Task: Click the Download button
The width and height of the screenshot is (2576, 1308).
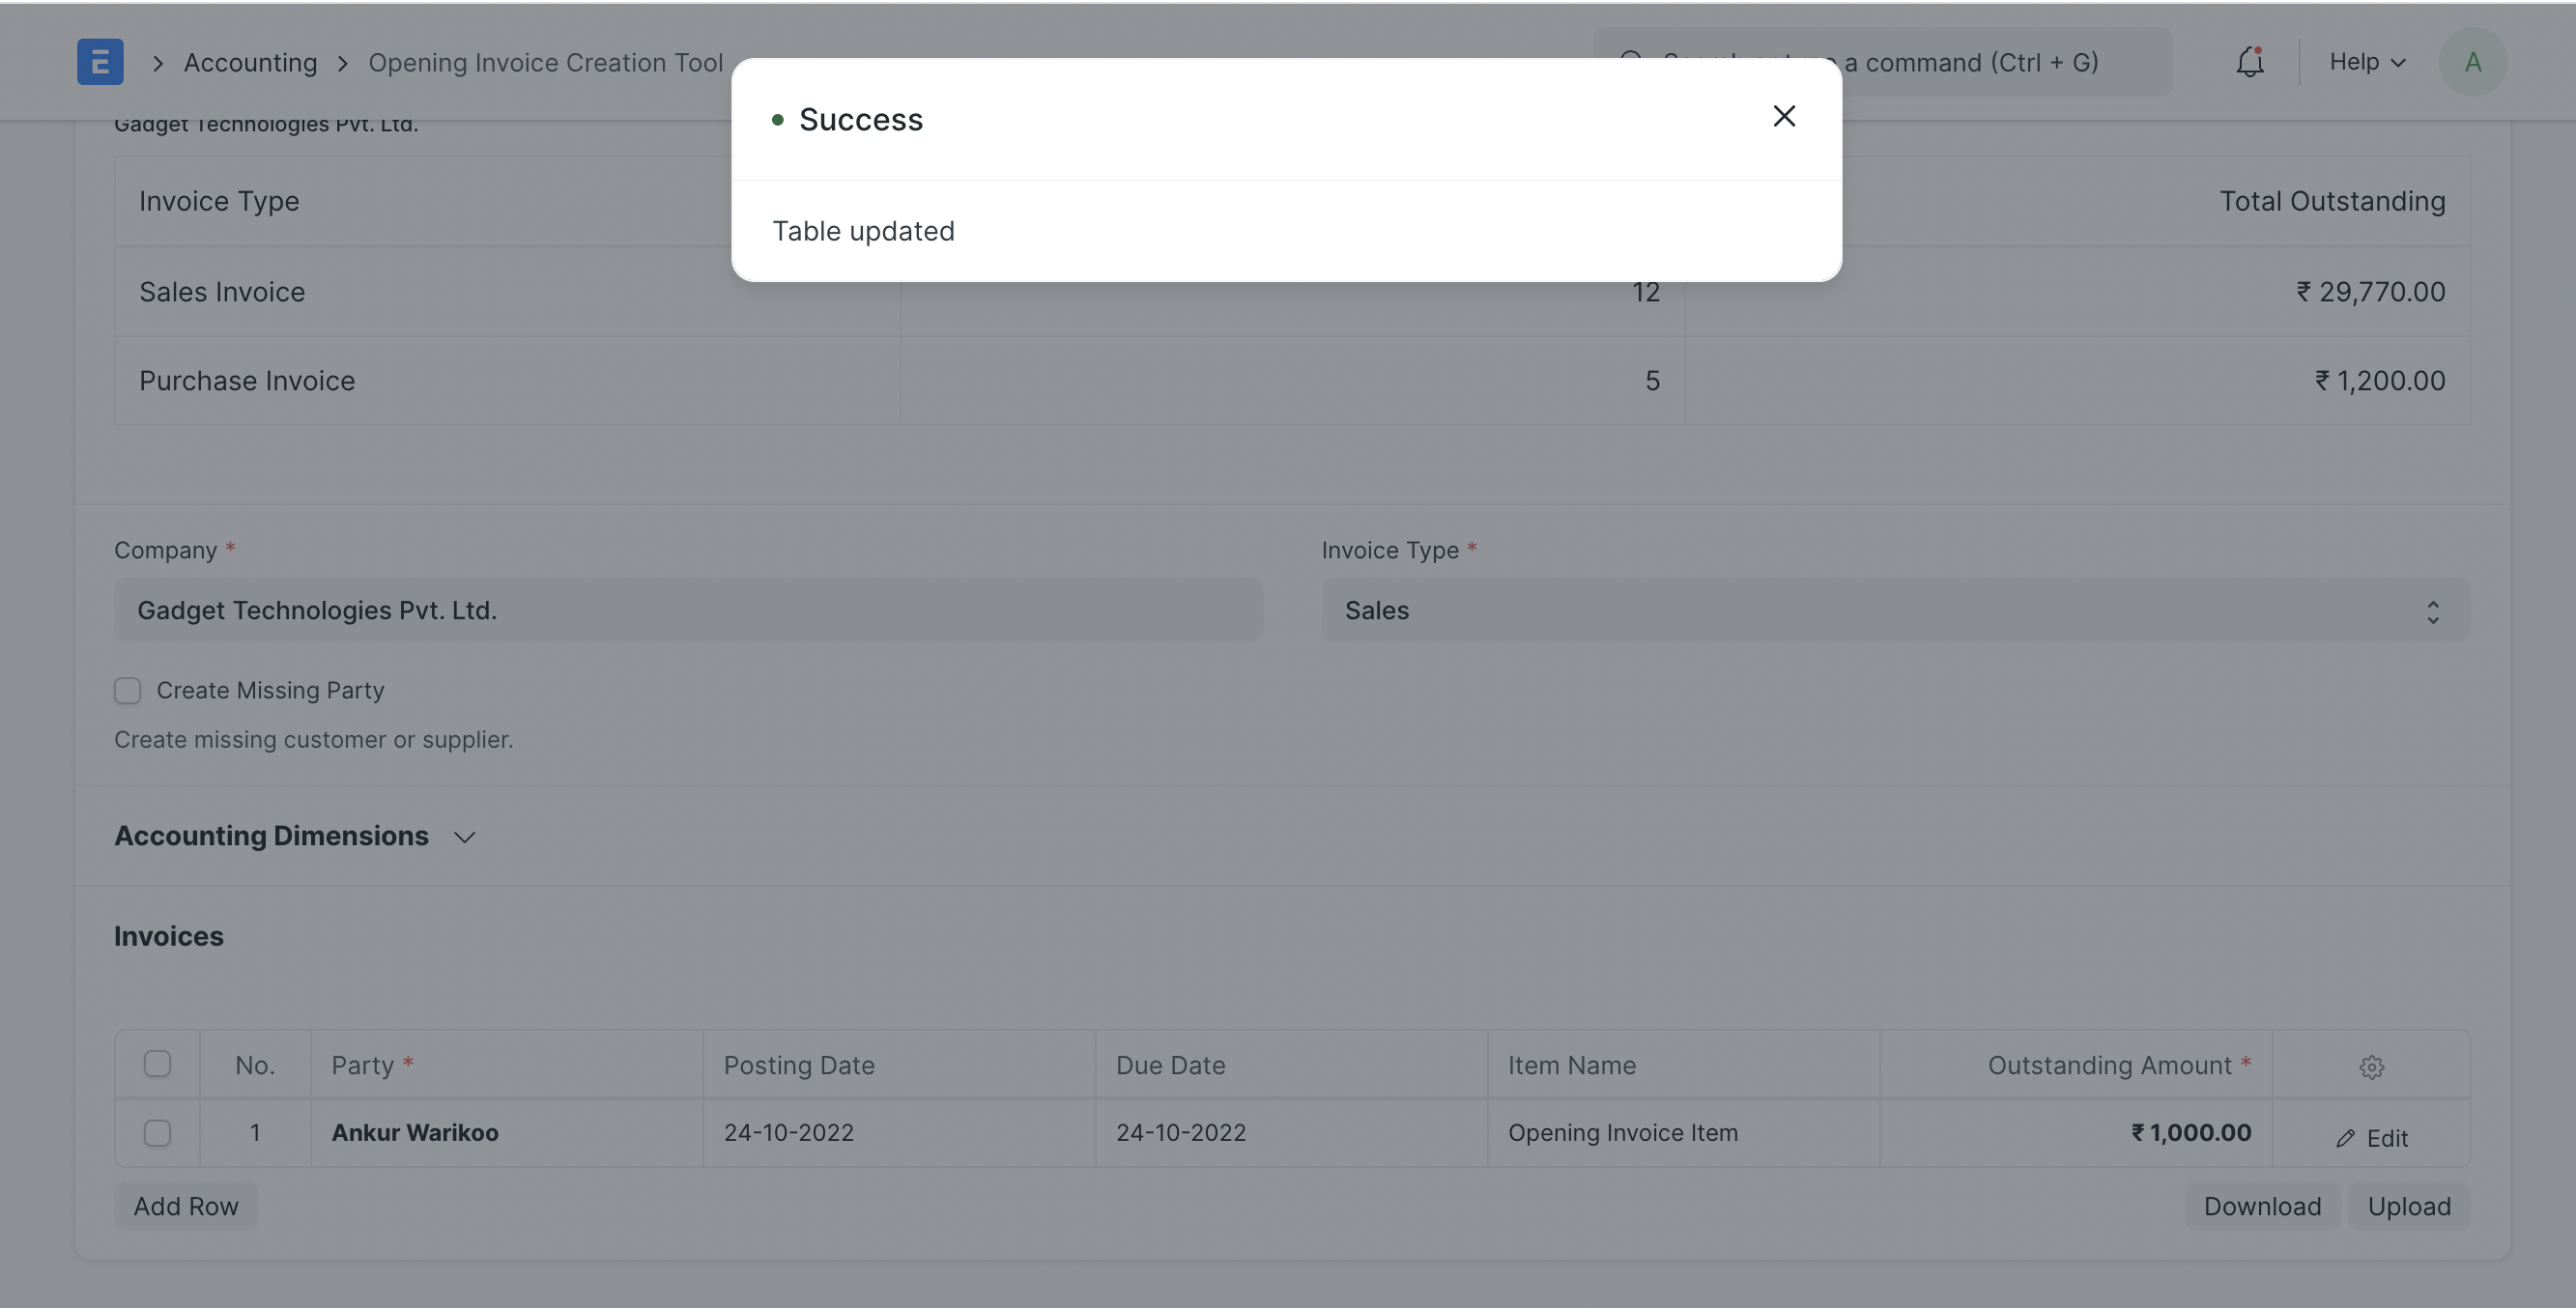Action: click(2263, 1205)
